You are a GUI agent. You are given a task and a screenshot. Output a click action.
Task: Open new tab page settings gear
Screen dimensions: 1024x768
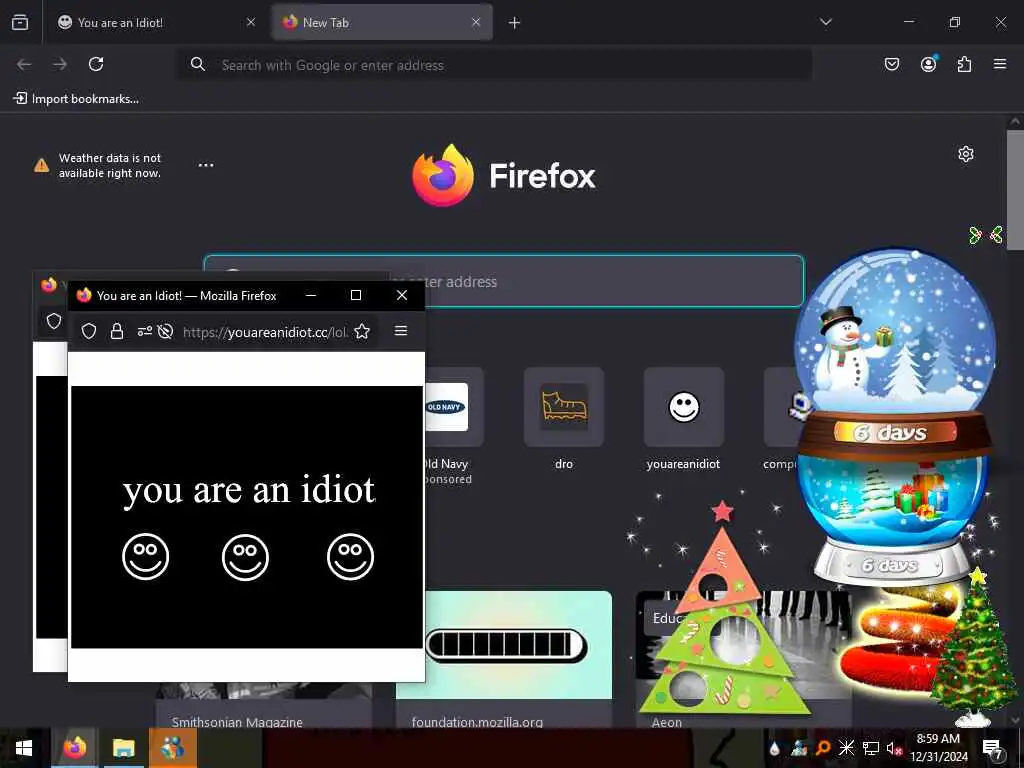tap(966, 154)
